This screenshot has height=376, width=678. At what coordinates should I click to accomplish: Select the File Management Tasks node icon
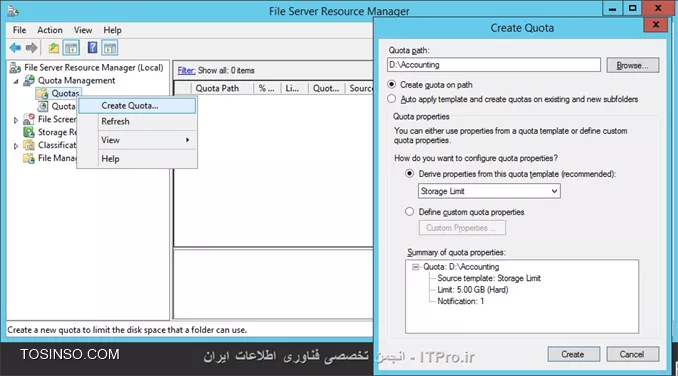pyautogui.click(x=29, y=158)
